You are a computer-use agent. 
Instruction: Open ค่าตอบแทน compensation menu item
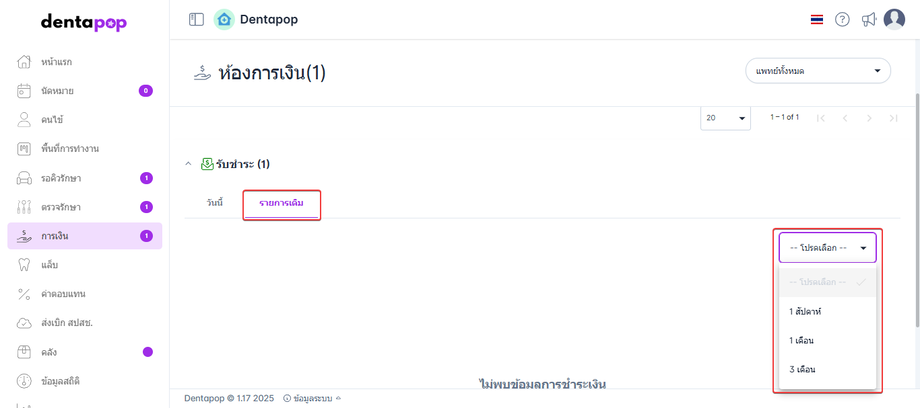pyautogui.click(x=63, y=294)
